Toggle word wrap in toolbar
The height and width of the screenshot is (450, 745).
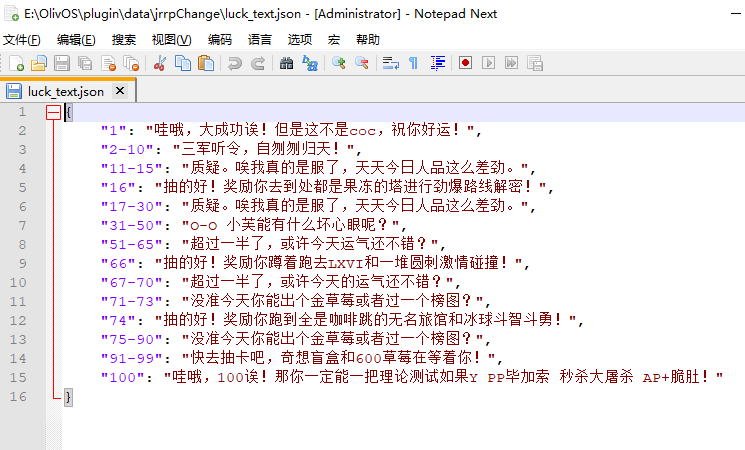click(x=391, y=63)
